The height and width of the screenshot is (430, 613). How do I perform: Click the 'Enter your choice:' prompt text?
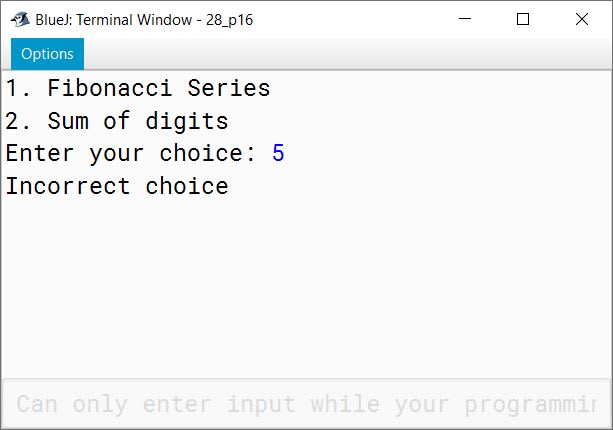pyautogui.click(x=131, y=153)
